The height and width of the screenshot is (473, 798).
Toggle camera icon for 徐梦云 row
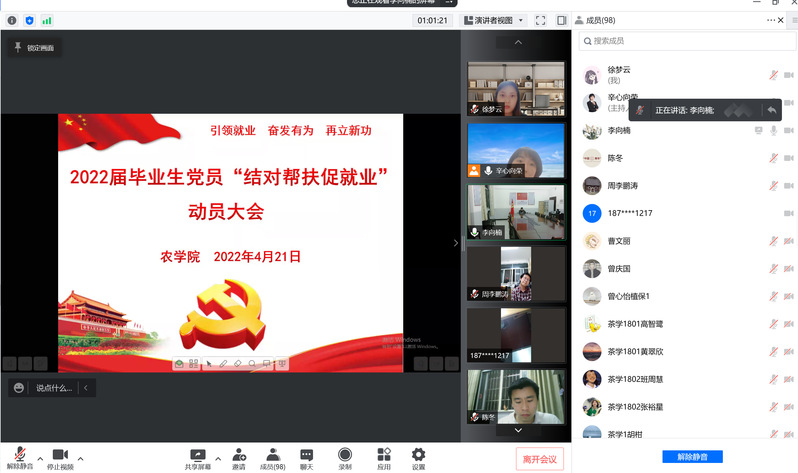[x=788, y=75]
